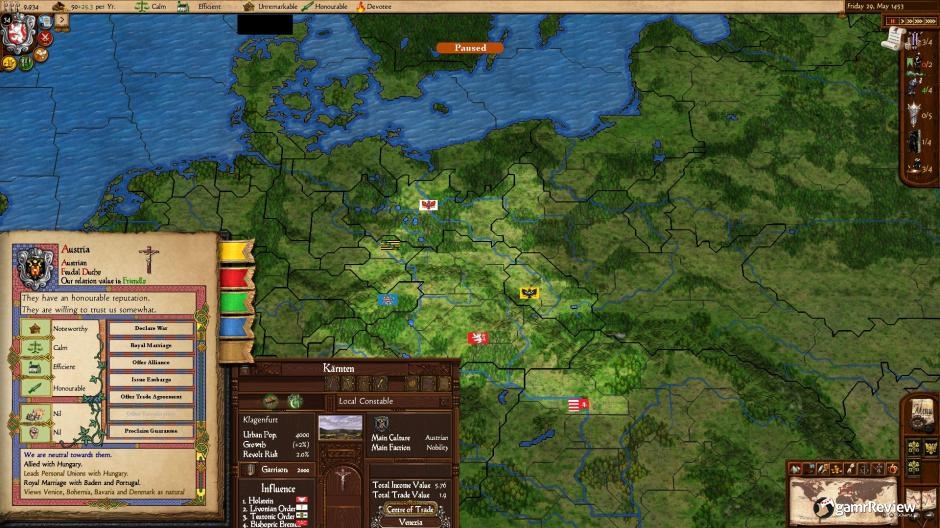Select Teutonic Order in Influence list
The image size is (940, 528).
(275, 516)
